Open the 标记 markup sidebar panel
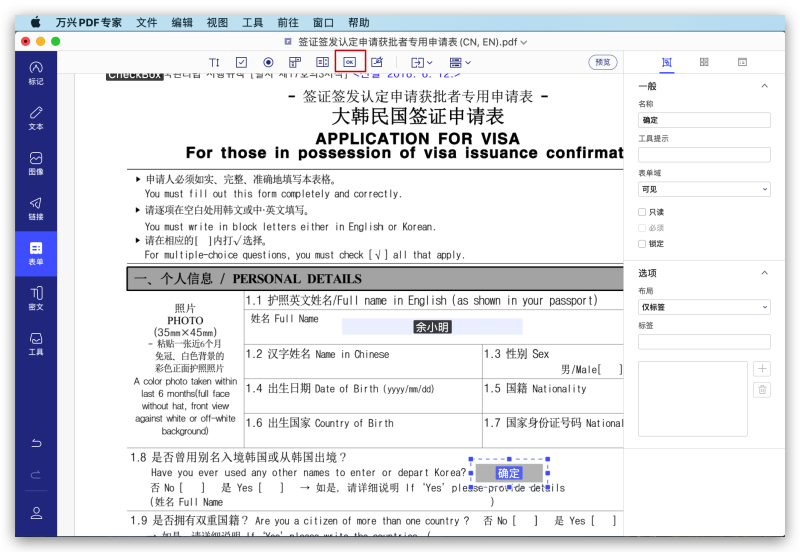 tap(36, 72)
